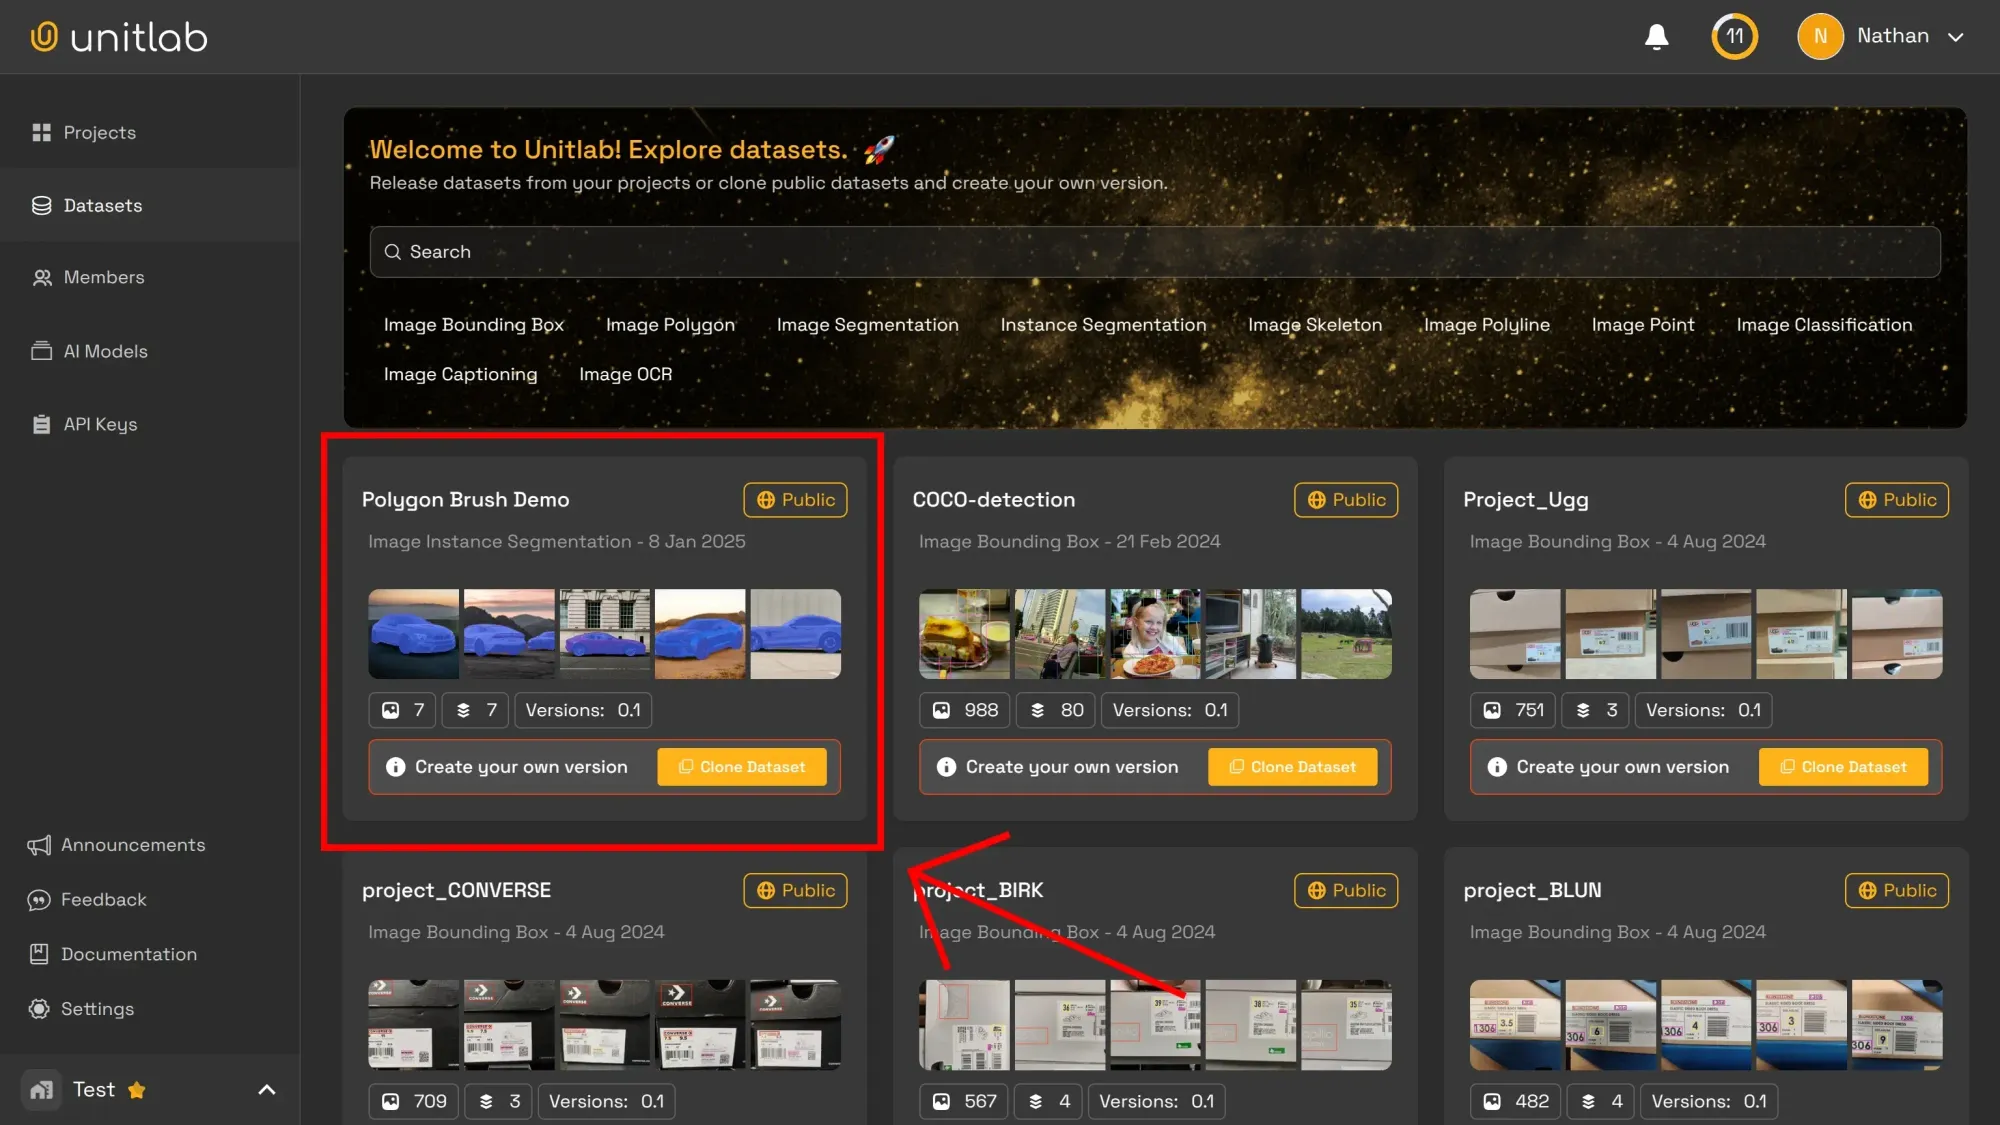Click the dataset search field
Image resolution: width=2000 pixels, height=1125 pixels.
[x=1154, y=252]
